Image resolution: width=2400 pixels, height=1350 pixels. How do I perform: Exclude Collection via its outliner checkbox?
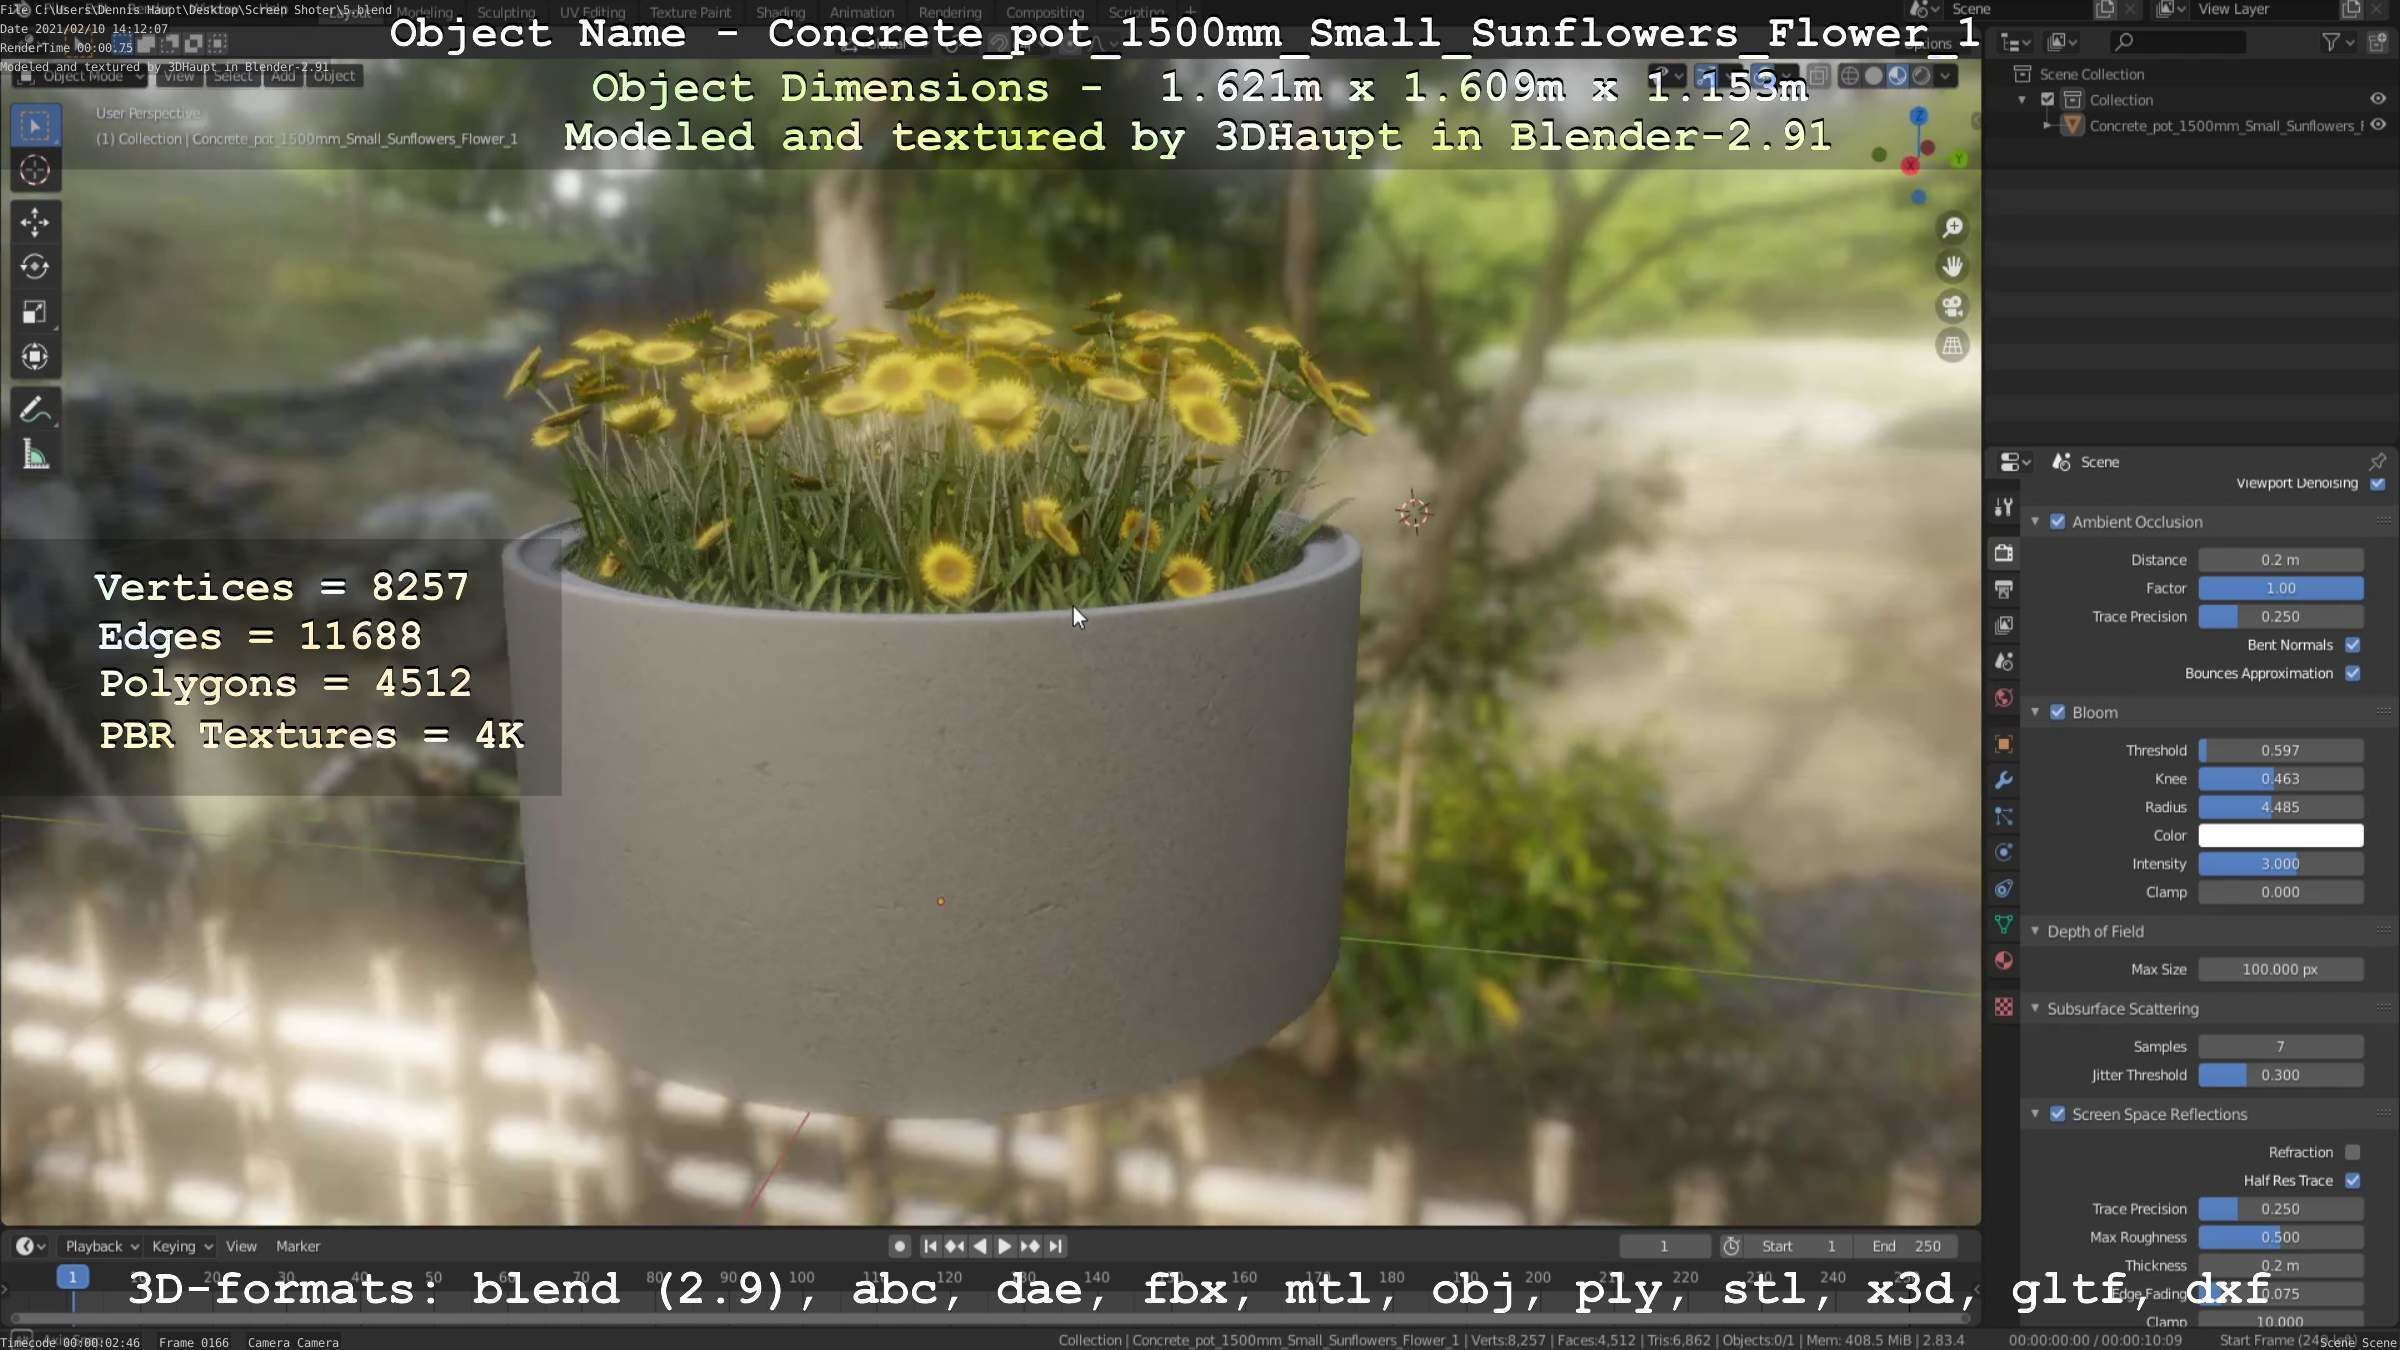(x=2047, y=99)
